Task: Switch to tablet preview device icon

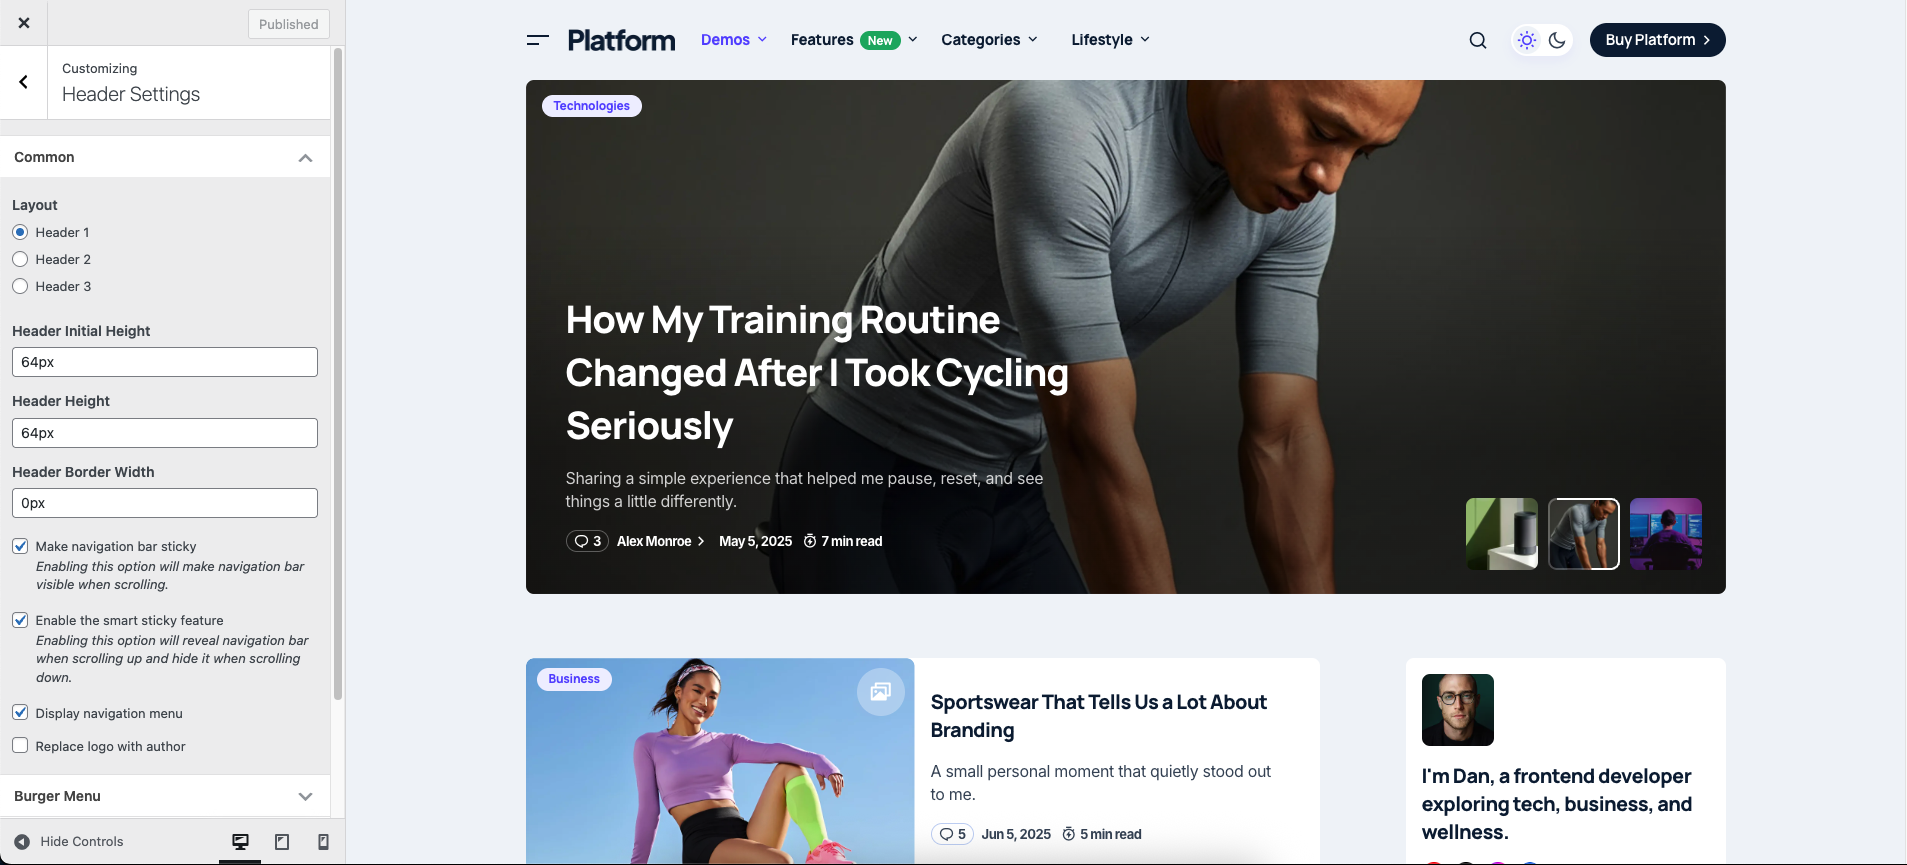Action: pos(282,842)
